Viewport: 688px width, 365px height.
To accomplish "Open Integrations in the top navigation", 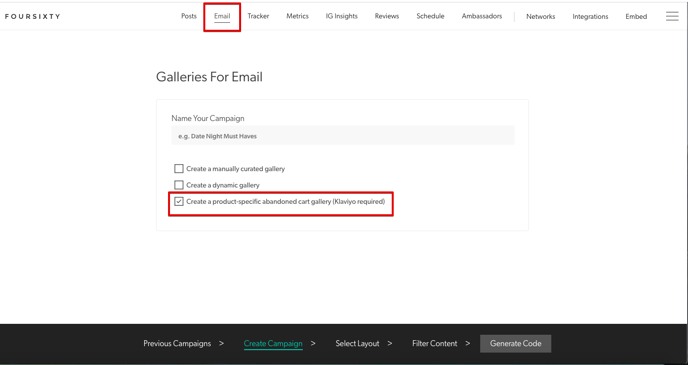I will pyautogui.click(x=590, y=16).
